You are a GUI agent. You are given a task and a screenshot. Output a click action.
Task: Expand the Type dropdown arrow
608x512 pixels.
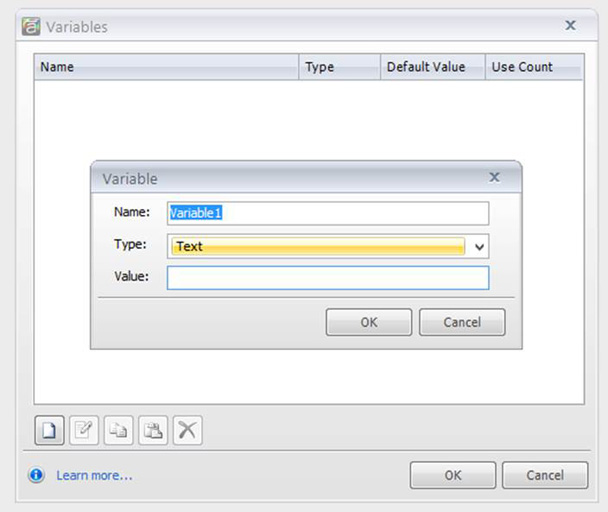coord(479,246)
